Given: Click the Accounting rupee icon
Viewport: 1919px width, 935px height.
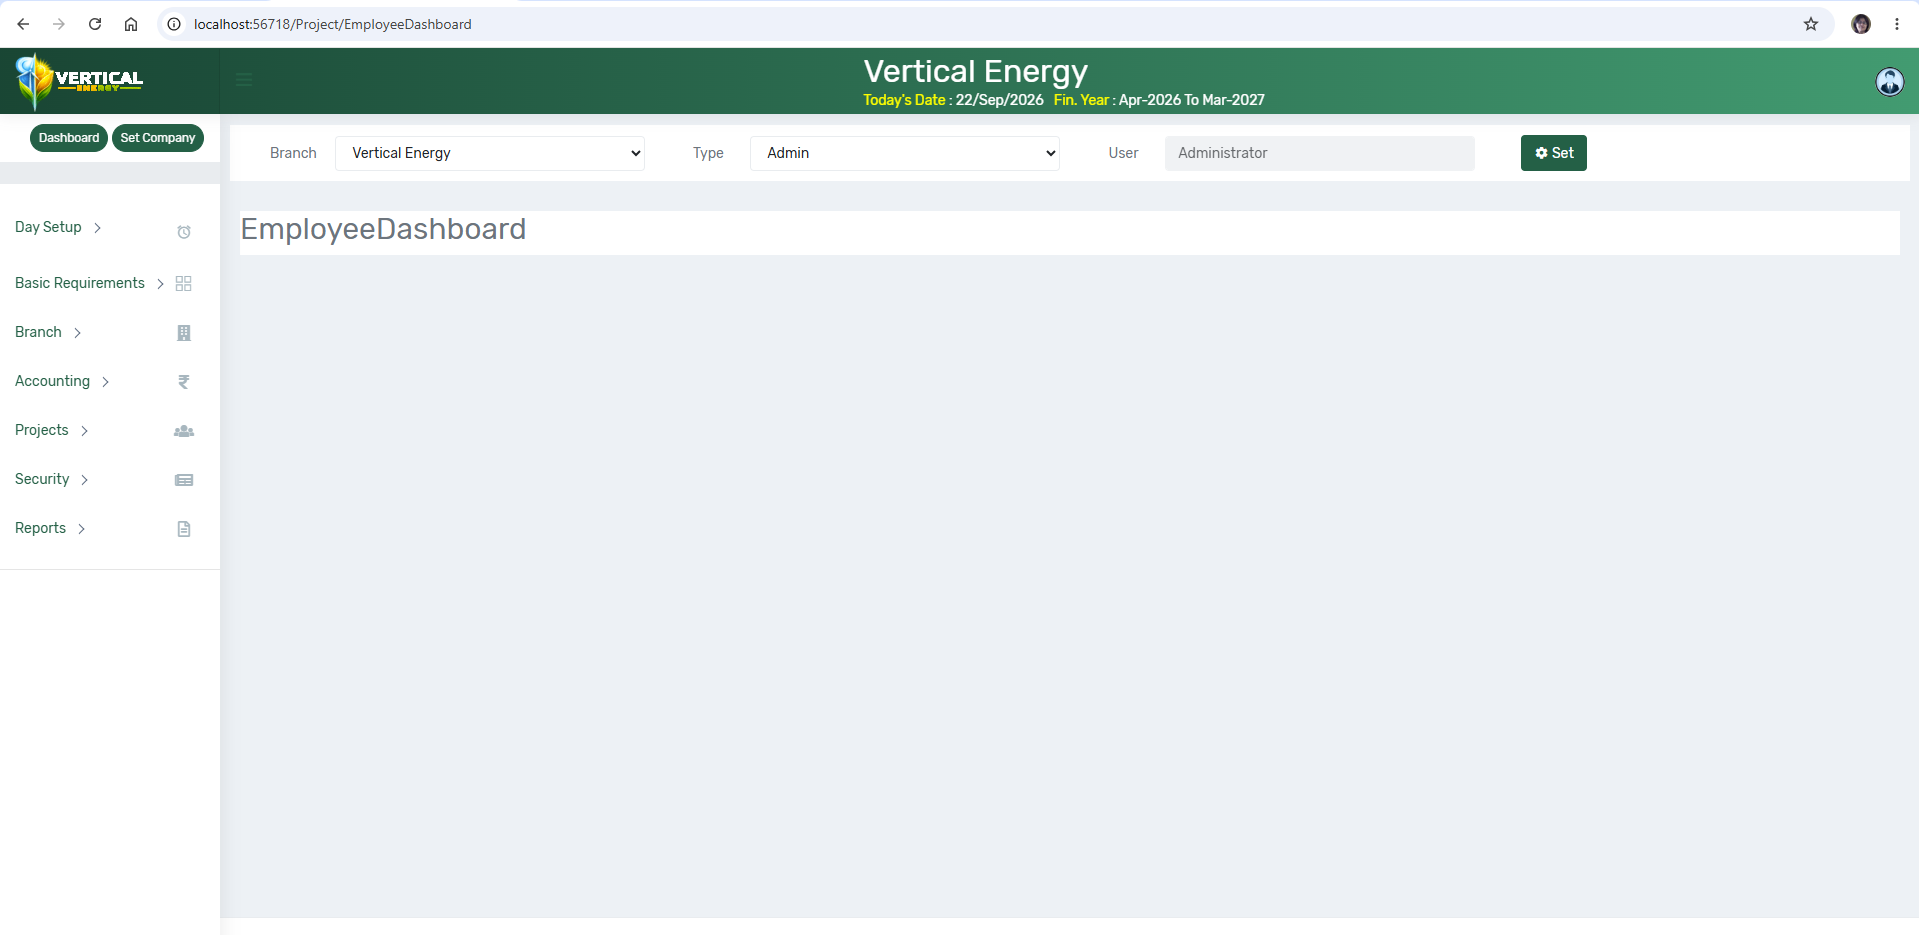Looking at the screenshot, I should tap(184, 382).
